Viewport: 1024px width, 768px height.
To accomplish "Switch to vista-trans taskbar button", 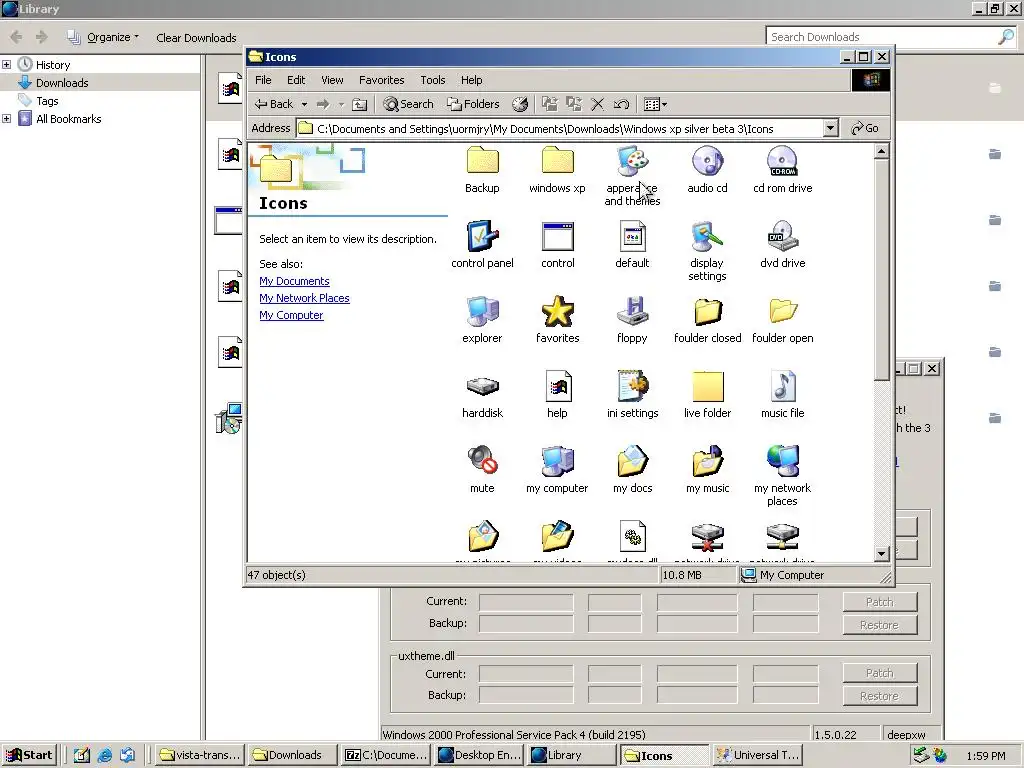I will click(x=201, y=755).
